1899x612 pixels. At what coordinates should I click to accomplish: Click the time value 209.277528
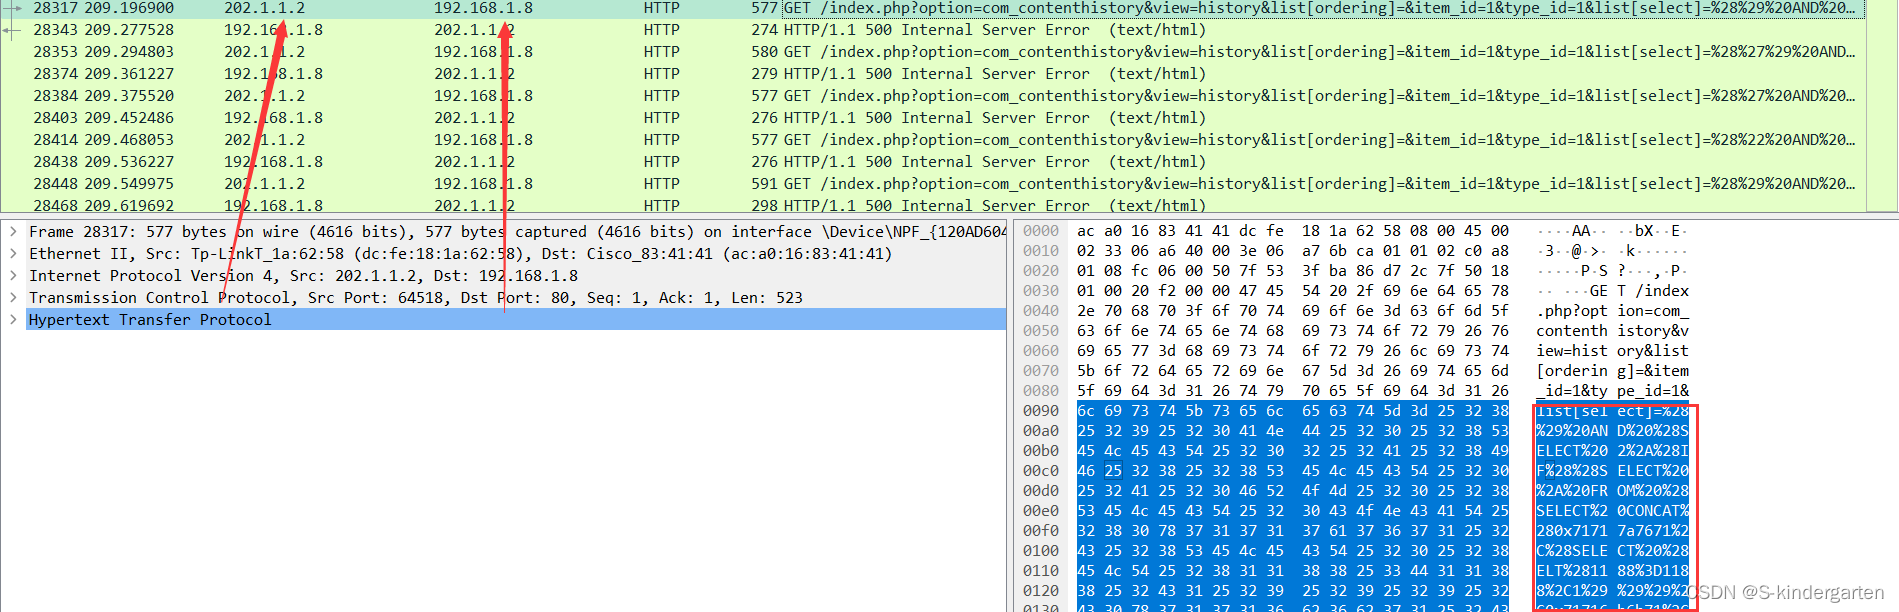[x=129, y=30]
